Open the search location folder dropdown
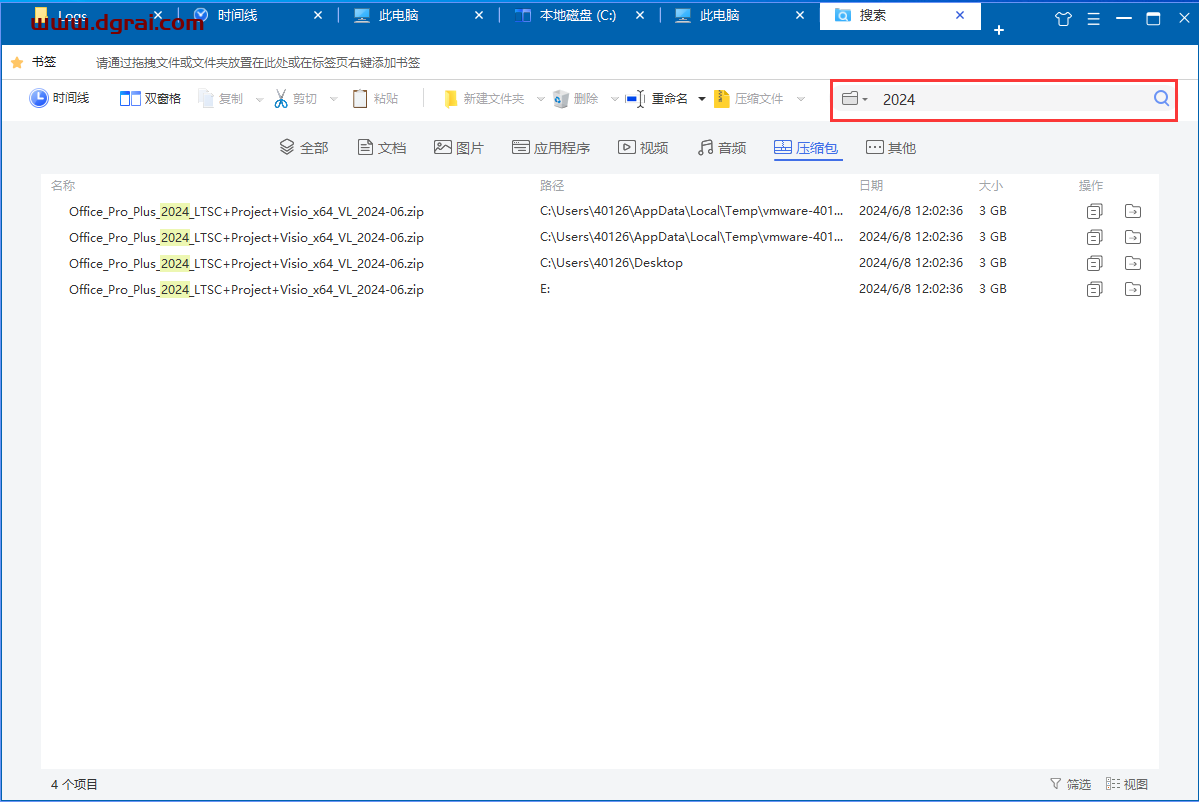 854,99
